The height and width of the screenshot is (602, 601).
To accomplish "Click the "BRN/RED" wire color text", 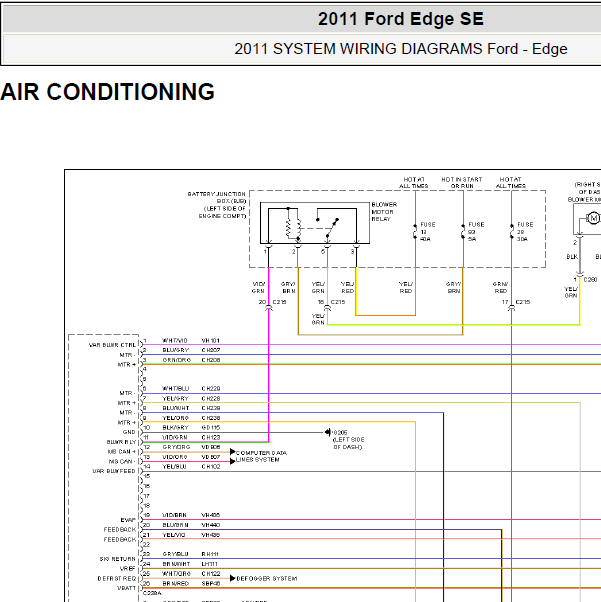I will pyautogui.click(x=175, y=584).
